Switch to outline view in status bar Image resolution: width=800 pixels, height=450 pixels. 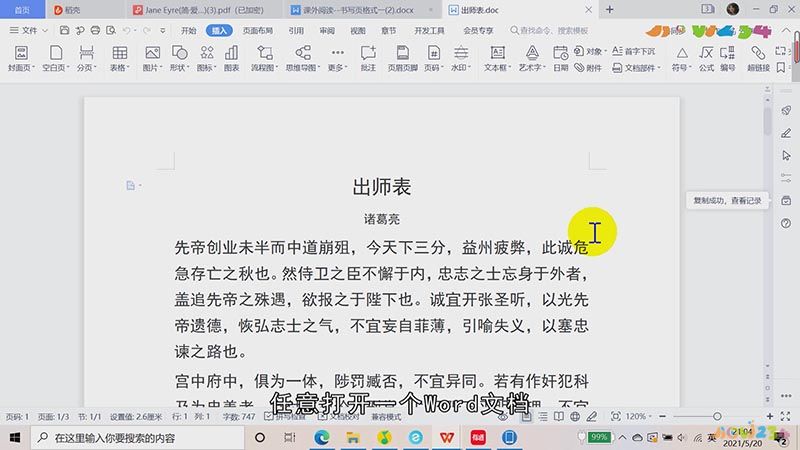point(543,417)
